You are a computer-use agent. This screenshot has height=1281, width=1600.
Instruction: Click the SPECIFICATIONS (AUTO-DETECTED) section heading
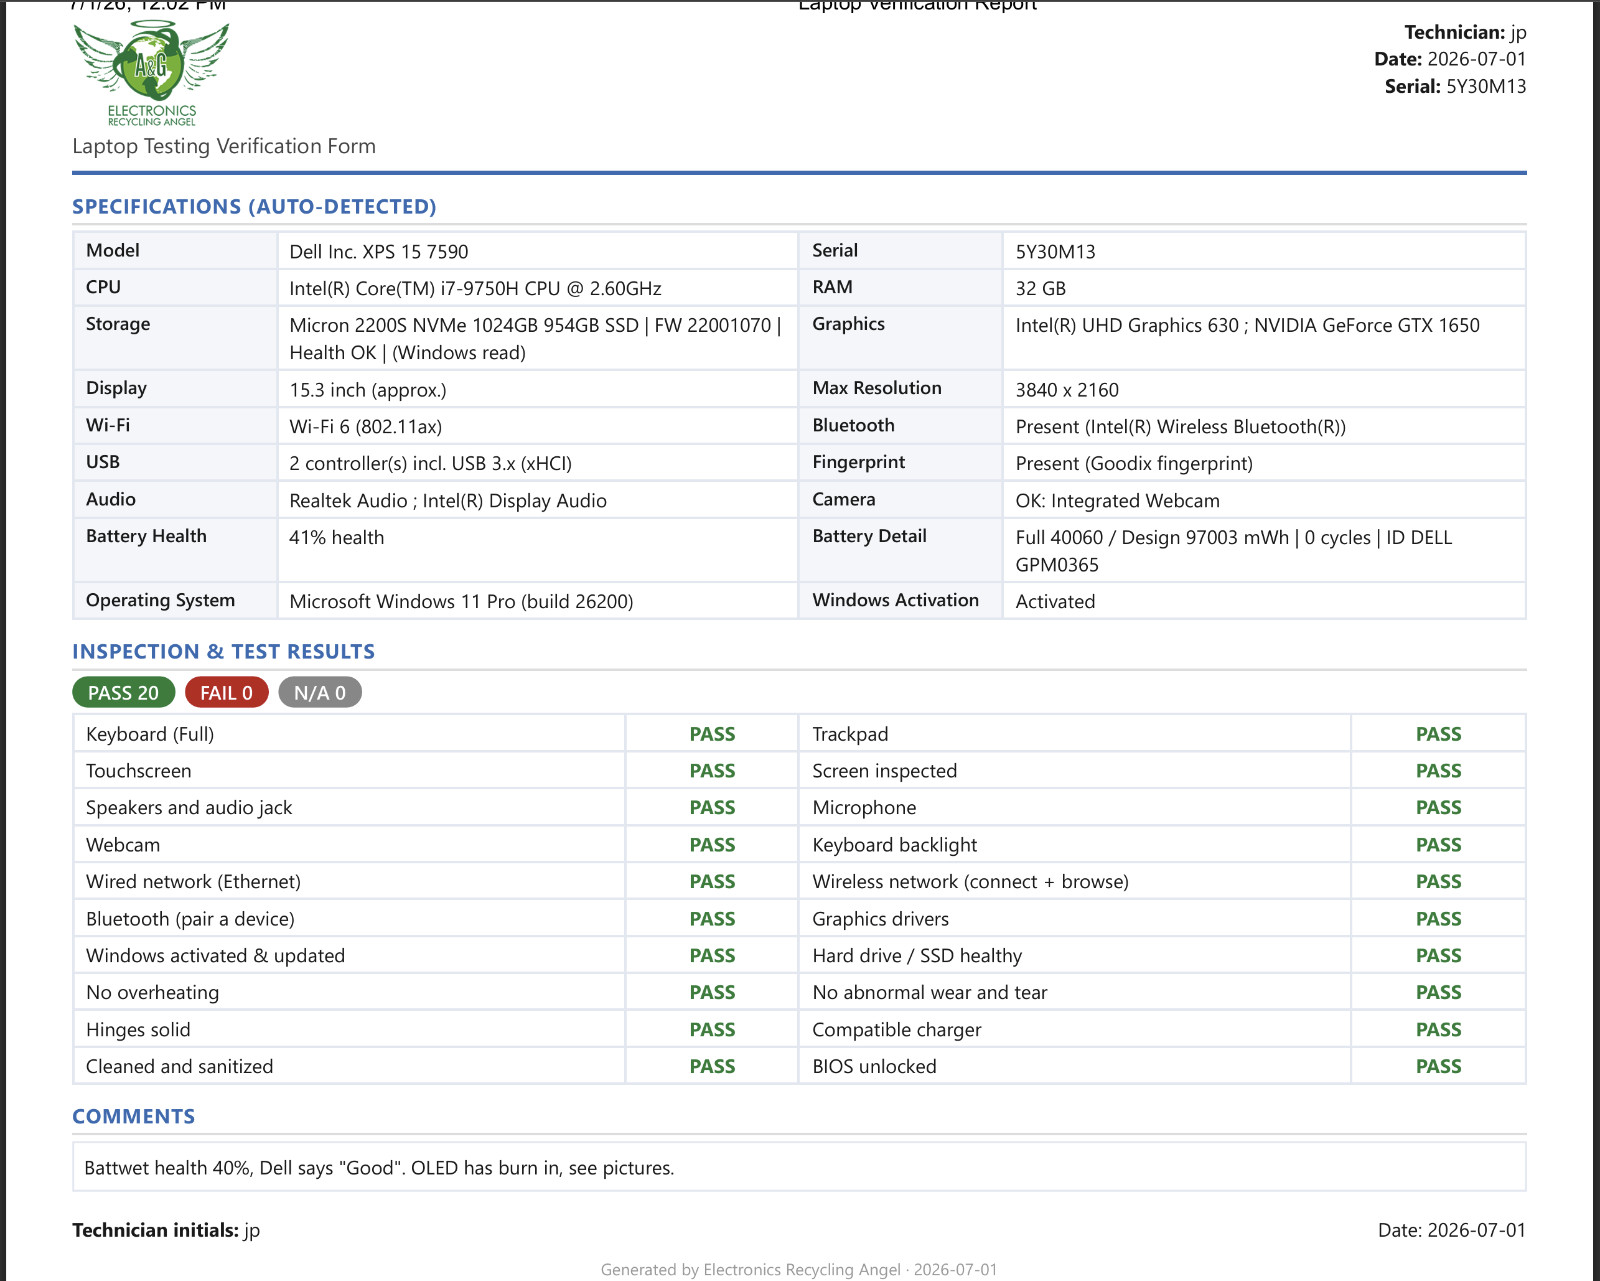(254, 207)
